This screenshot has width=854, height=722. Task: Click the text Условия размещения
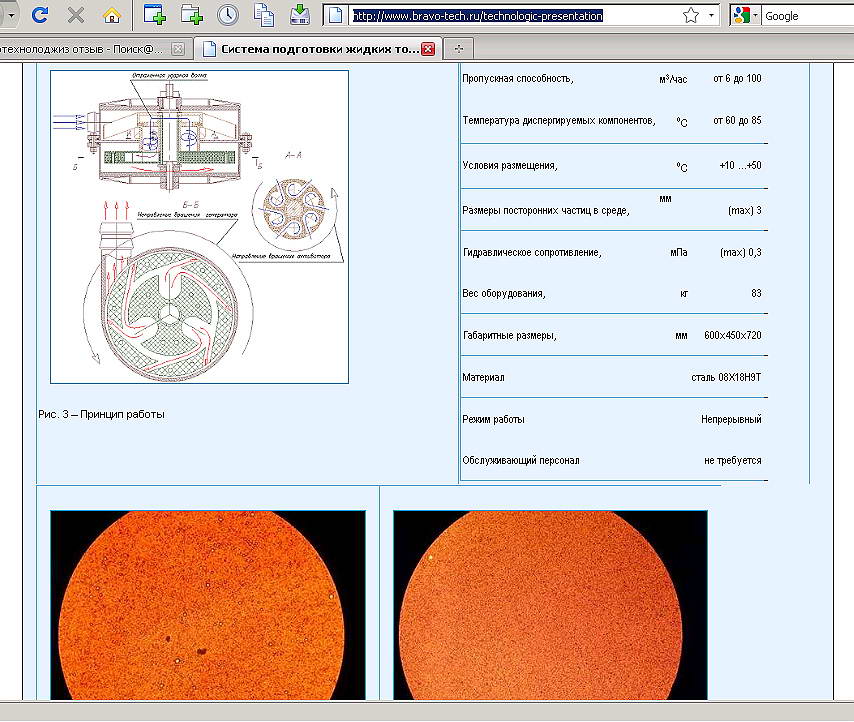coord(510,166)
